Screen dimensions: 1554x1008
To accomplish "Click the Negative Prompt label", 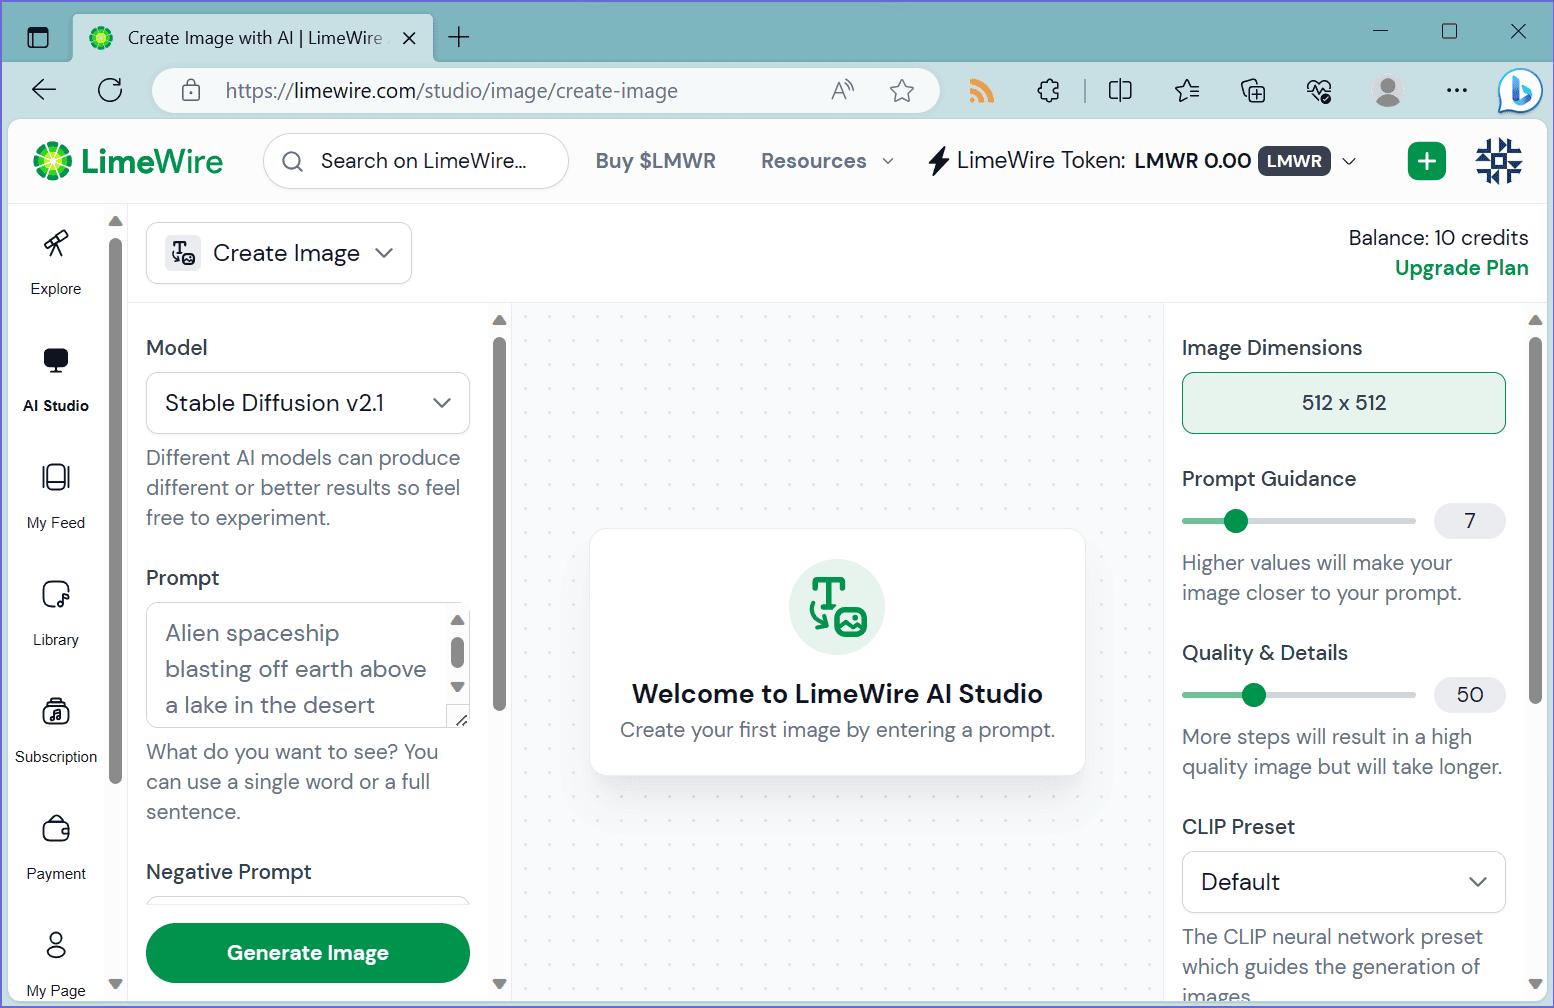I will click(x=229, y=872).
